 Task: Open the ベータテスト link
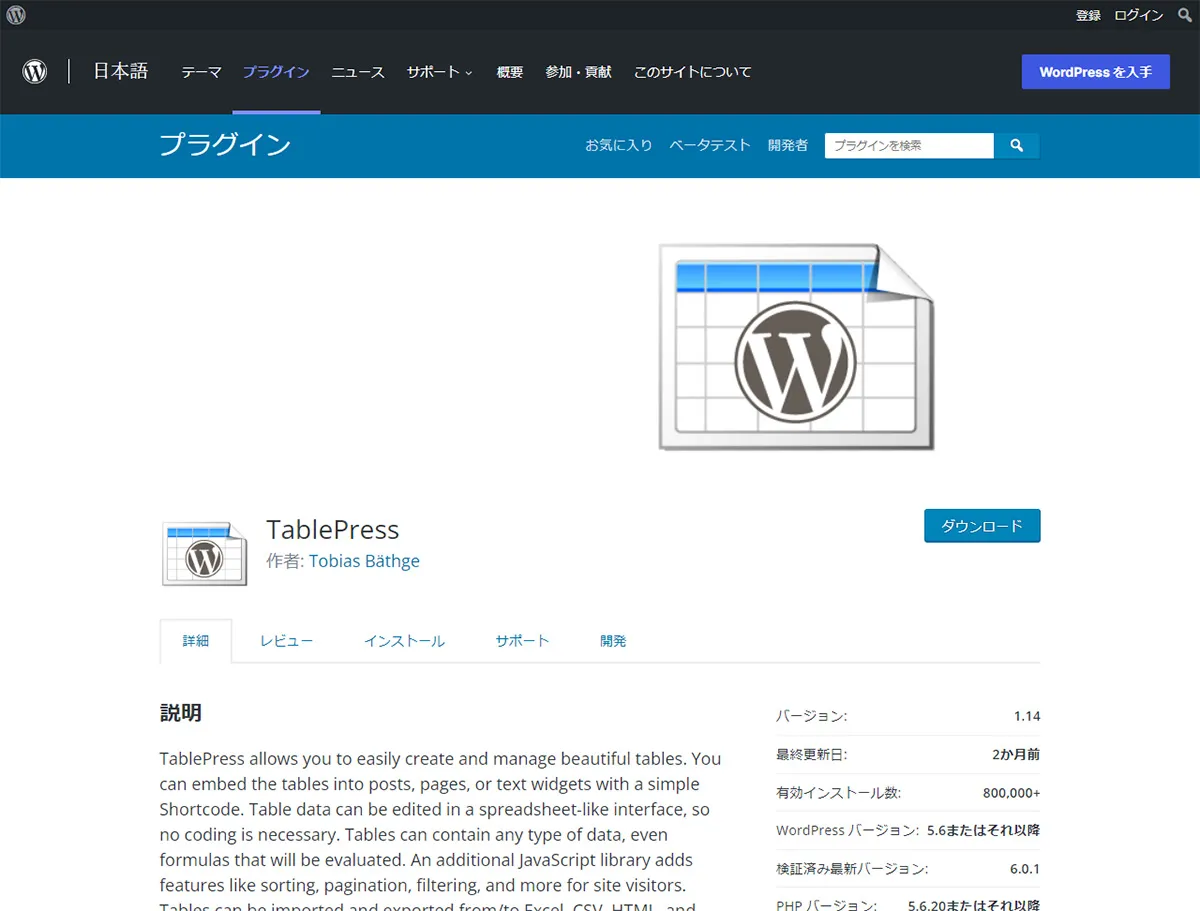click(709, 145)
